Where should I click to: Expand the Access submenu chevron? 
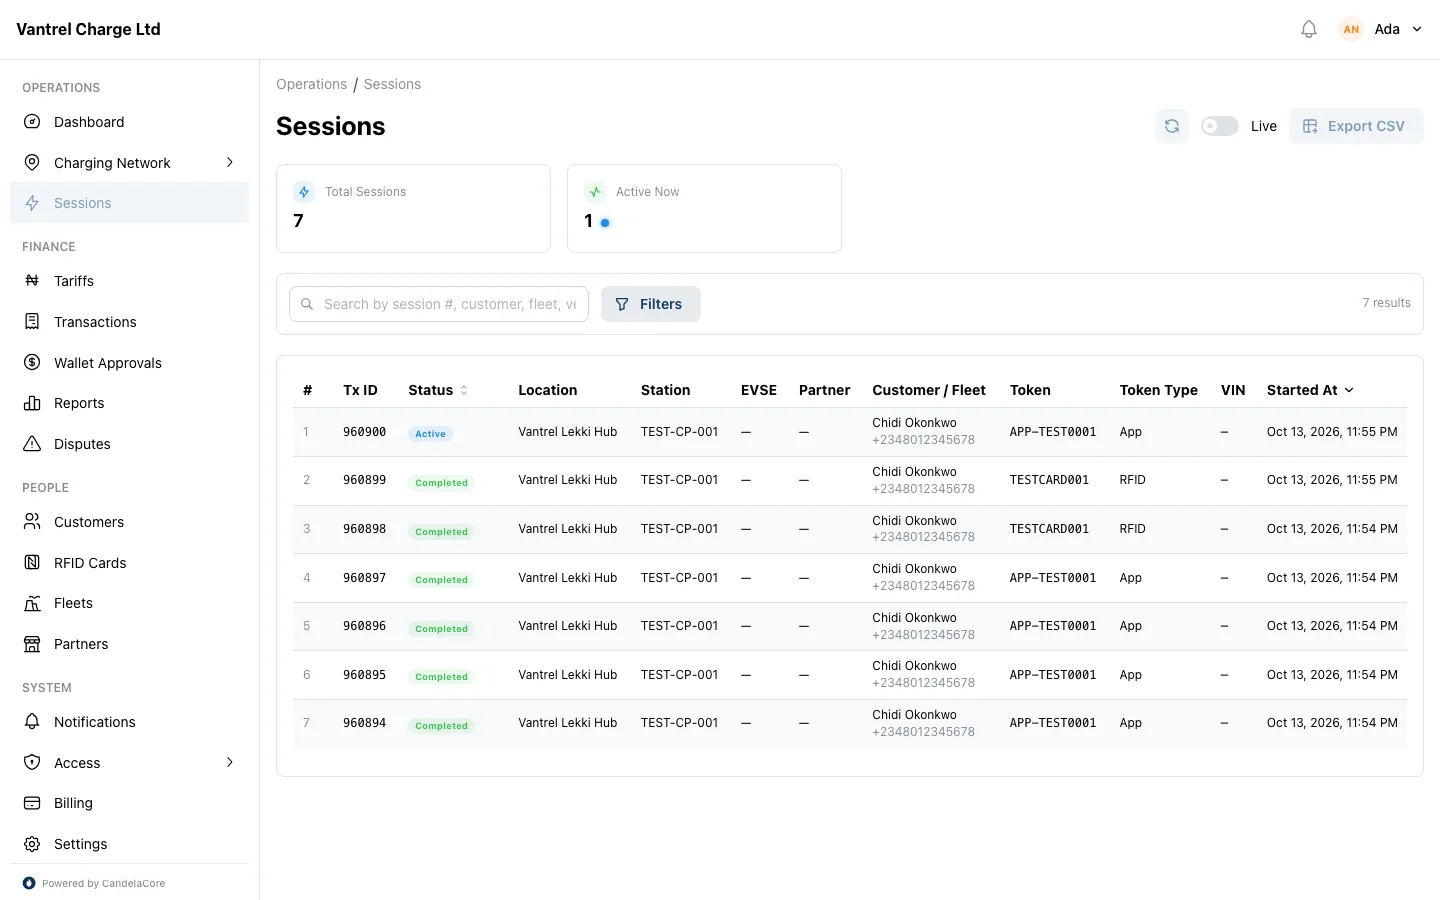(x=230, y=762)
